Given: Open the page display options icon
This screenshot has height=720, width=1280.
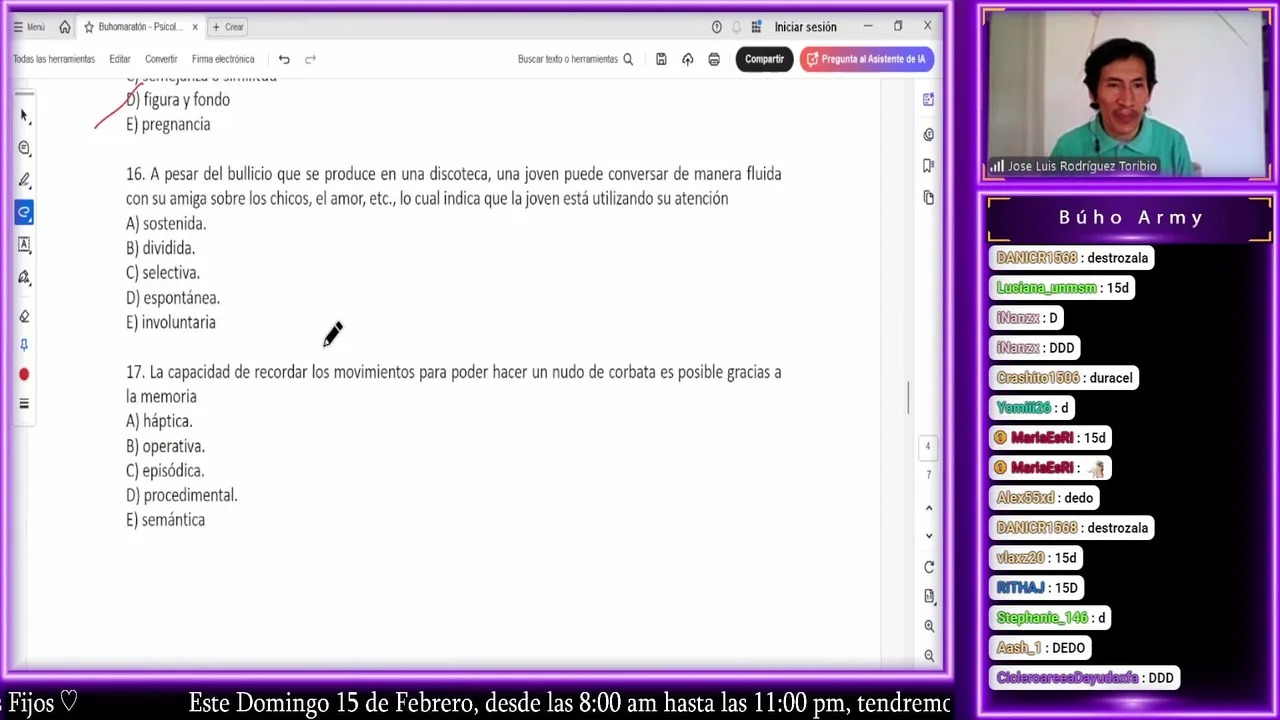Looking at the screenshot, I should pos(928,597).
